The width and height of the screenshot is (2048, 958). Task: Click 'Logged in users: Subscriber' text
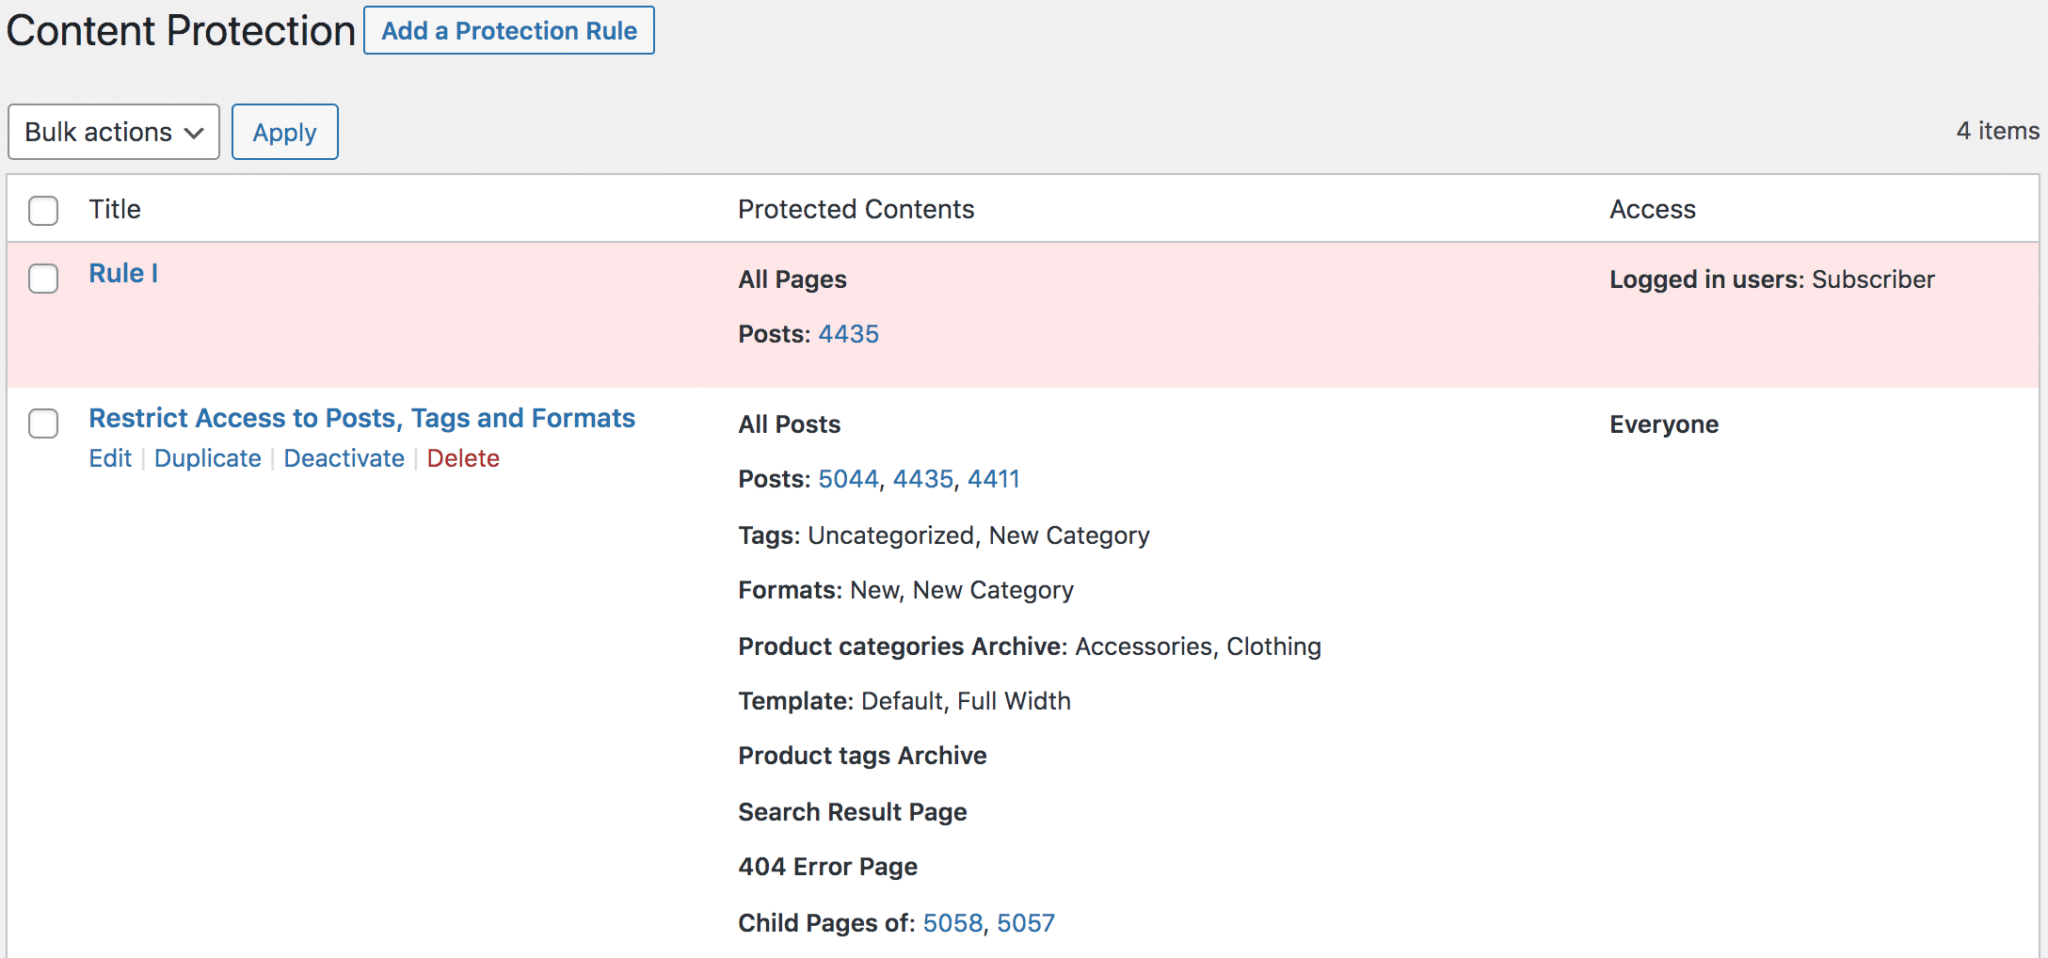[1772, 279]
